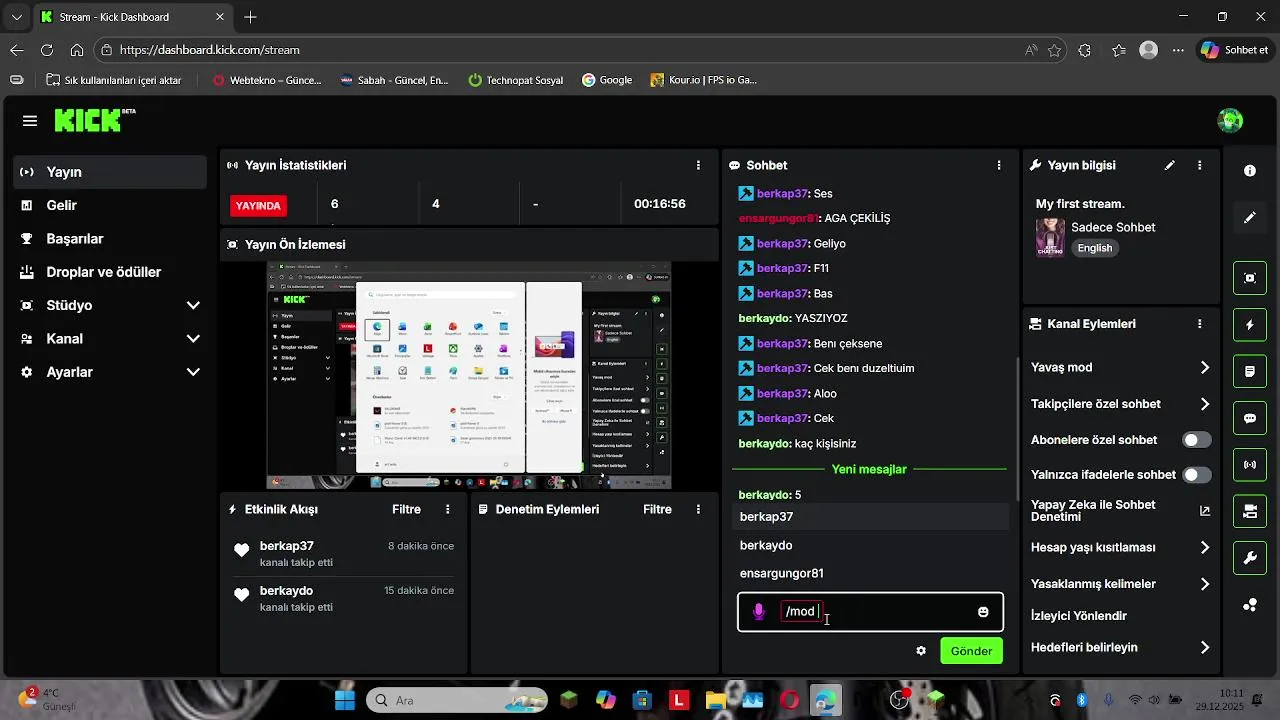Click the wrench icon in right rail
Viewport: 1280px width, 720px height.
[x=1250, y=558]
